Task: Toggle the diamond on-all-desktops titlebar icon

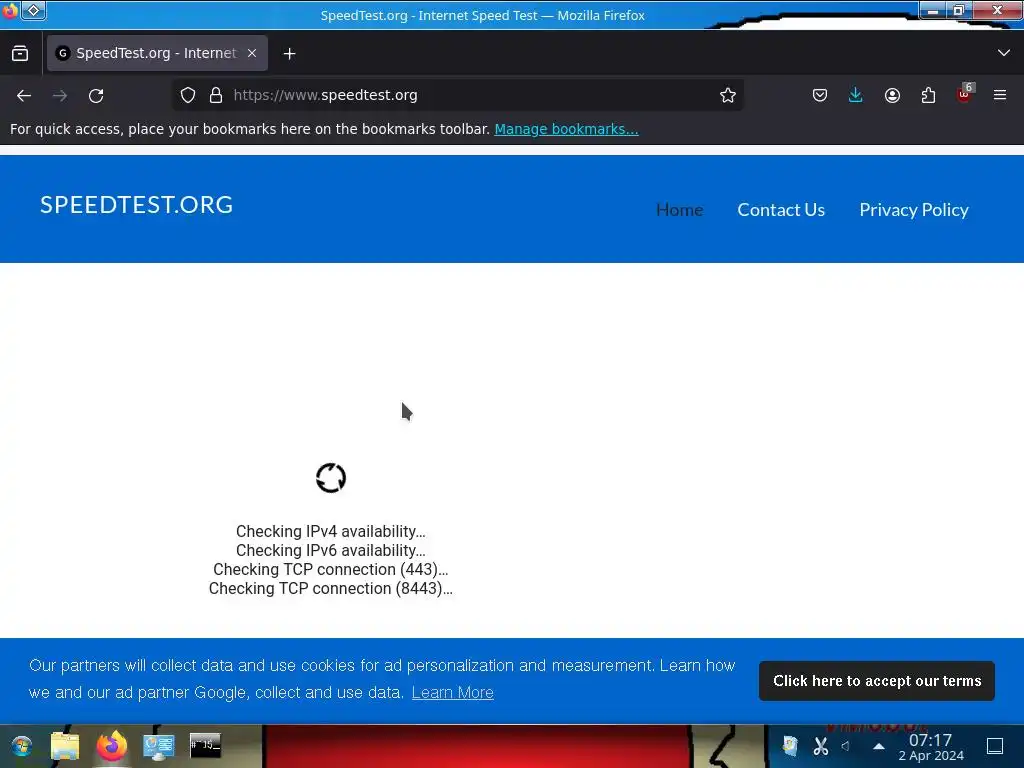Action: point(34,10)
